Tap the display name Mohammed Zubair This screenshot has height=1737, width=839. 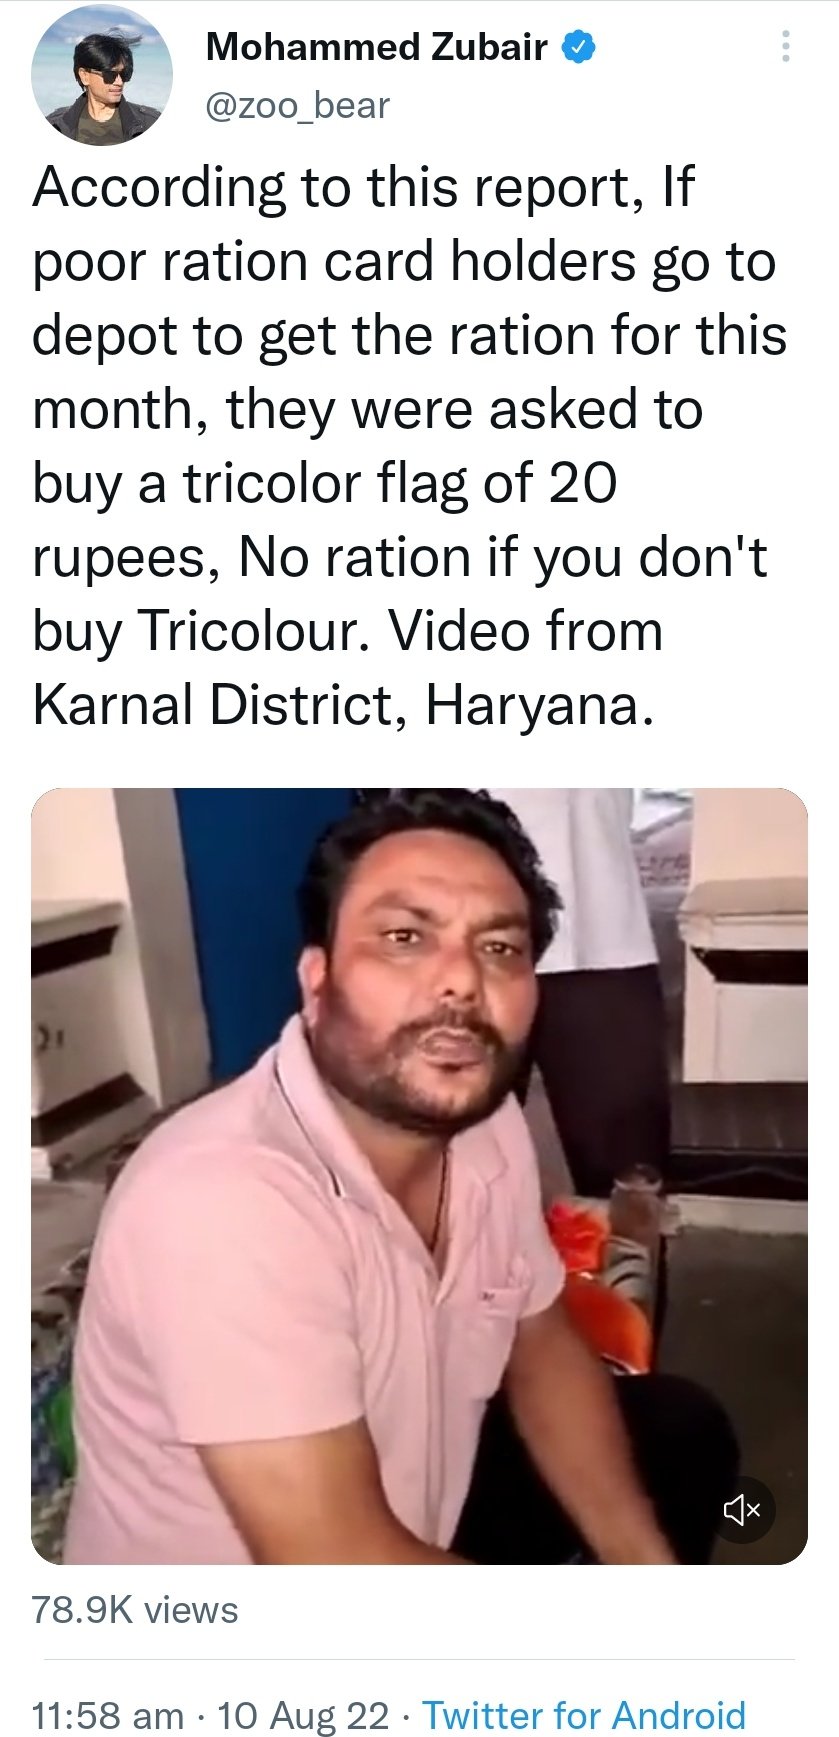[376, 47]
